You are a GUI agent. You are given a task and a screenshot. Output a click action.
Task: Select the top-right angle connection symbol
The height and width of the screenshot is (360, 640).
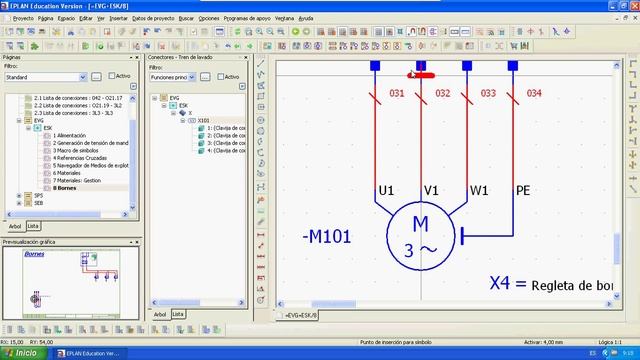point(633,74)
